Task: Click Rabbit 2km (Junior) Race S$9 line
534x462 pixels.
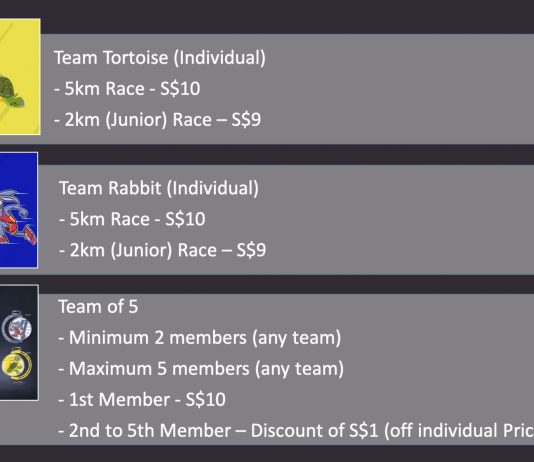Action: [x=162, y=250]
